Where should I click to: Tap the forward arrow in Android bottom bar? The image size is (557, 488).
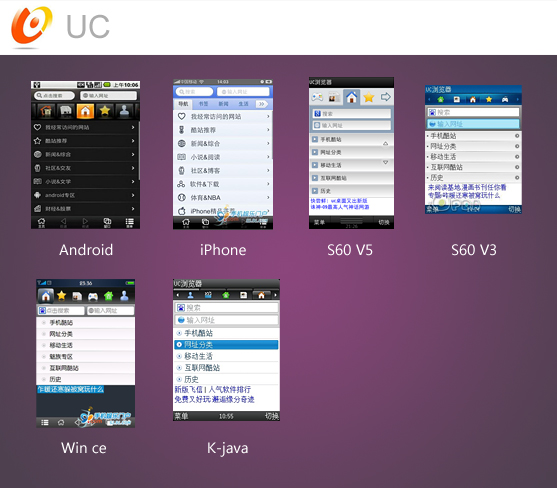85,222
